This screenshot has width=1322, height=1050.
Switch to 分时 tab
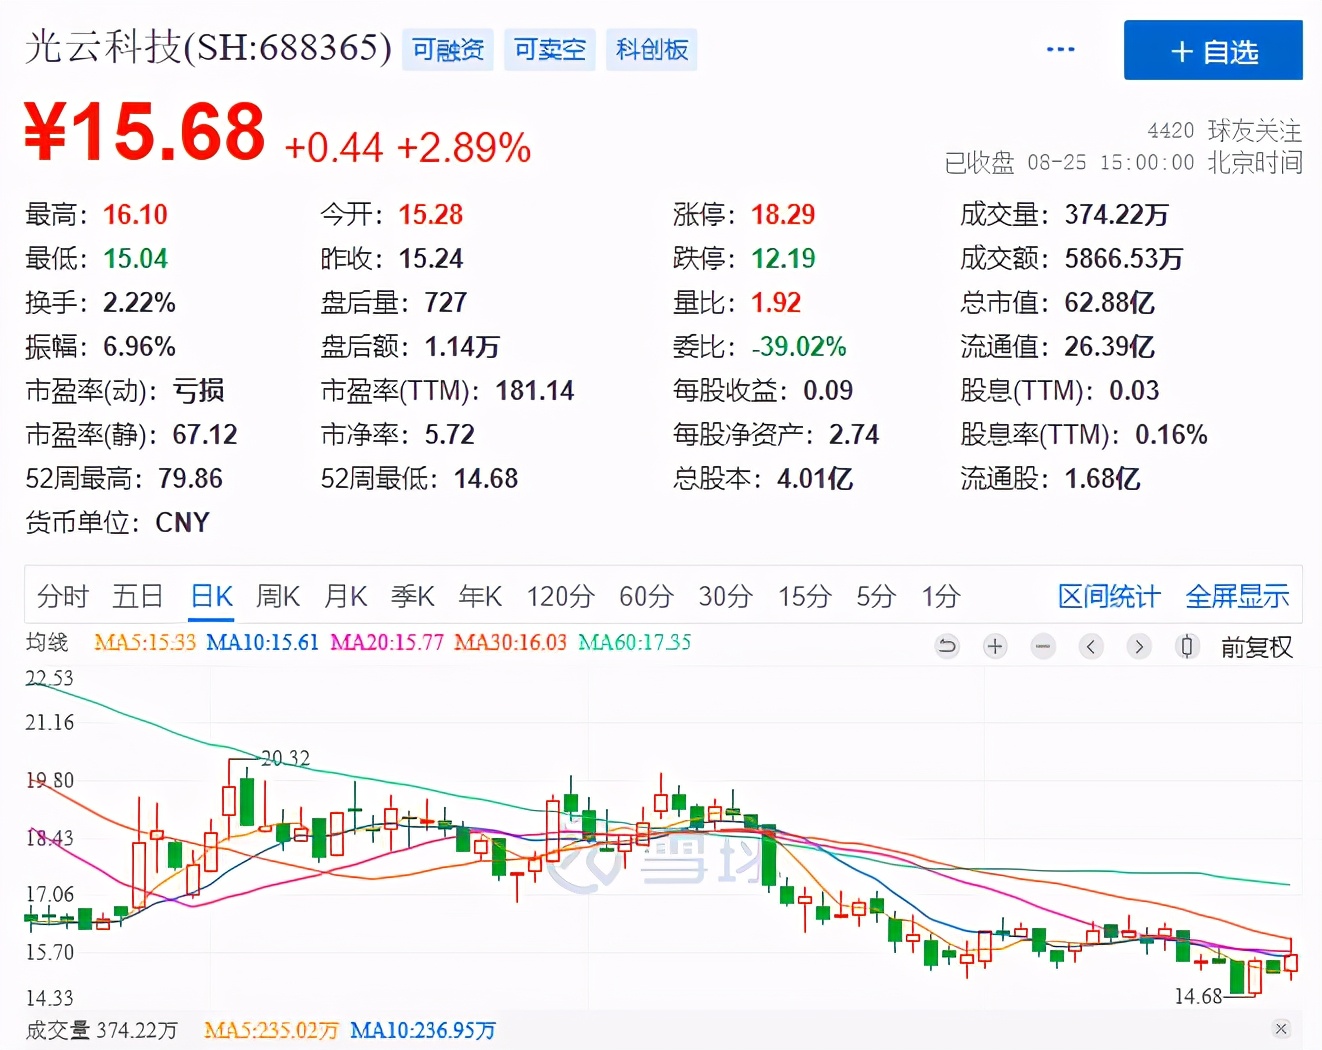[63, 597]
